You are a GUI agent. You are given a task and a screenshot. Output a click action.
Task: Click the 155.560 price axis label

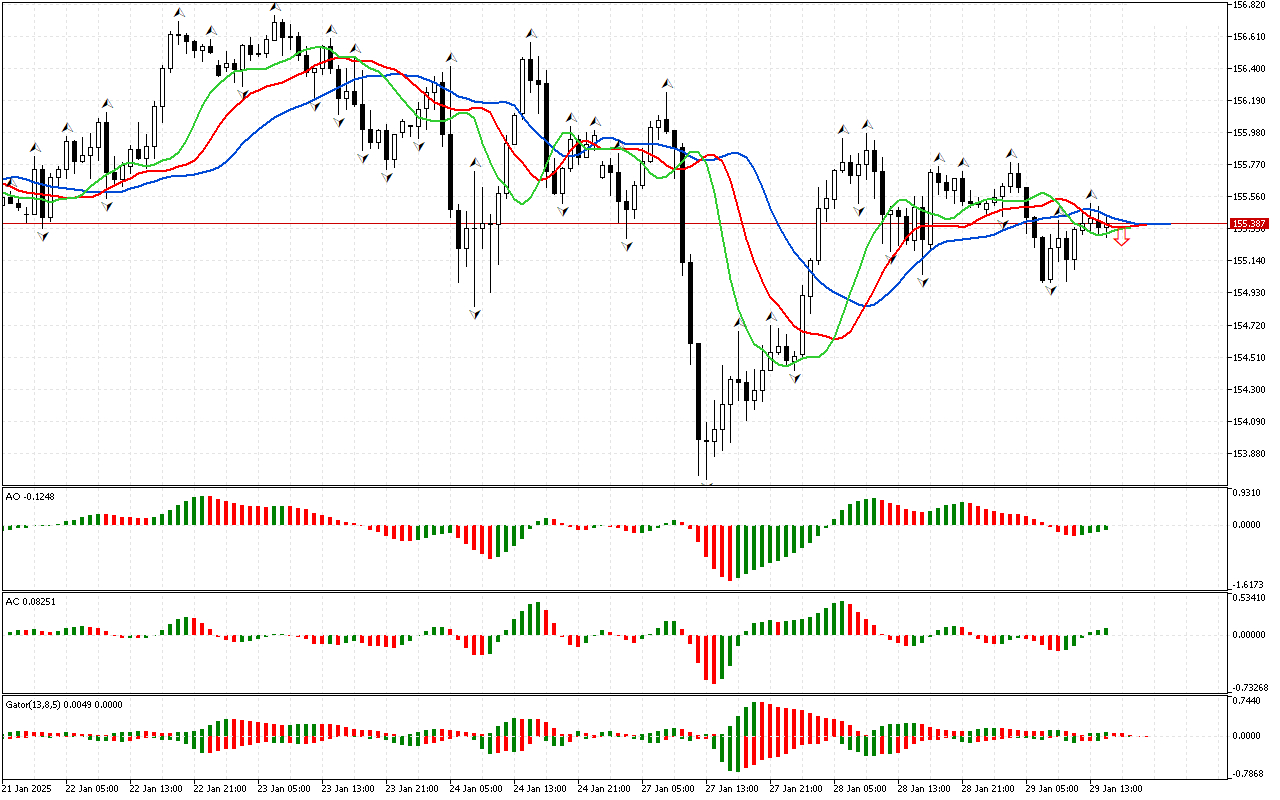tap(1248, 197)
